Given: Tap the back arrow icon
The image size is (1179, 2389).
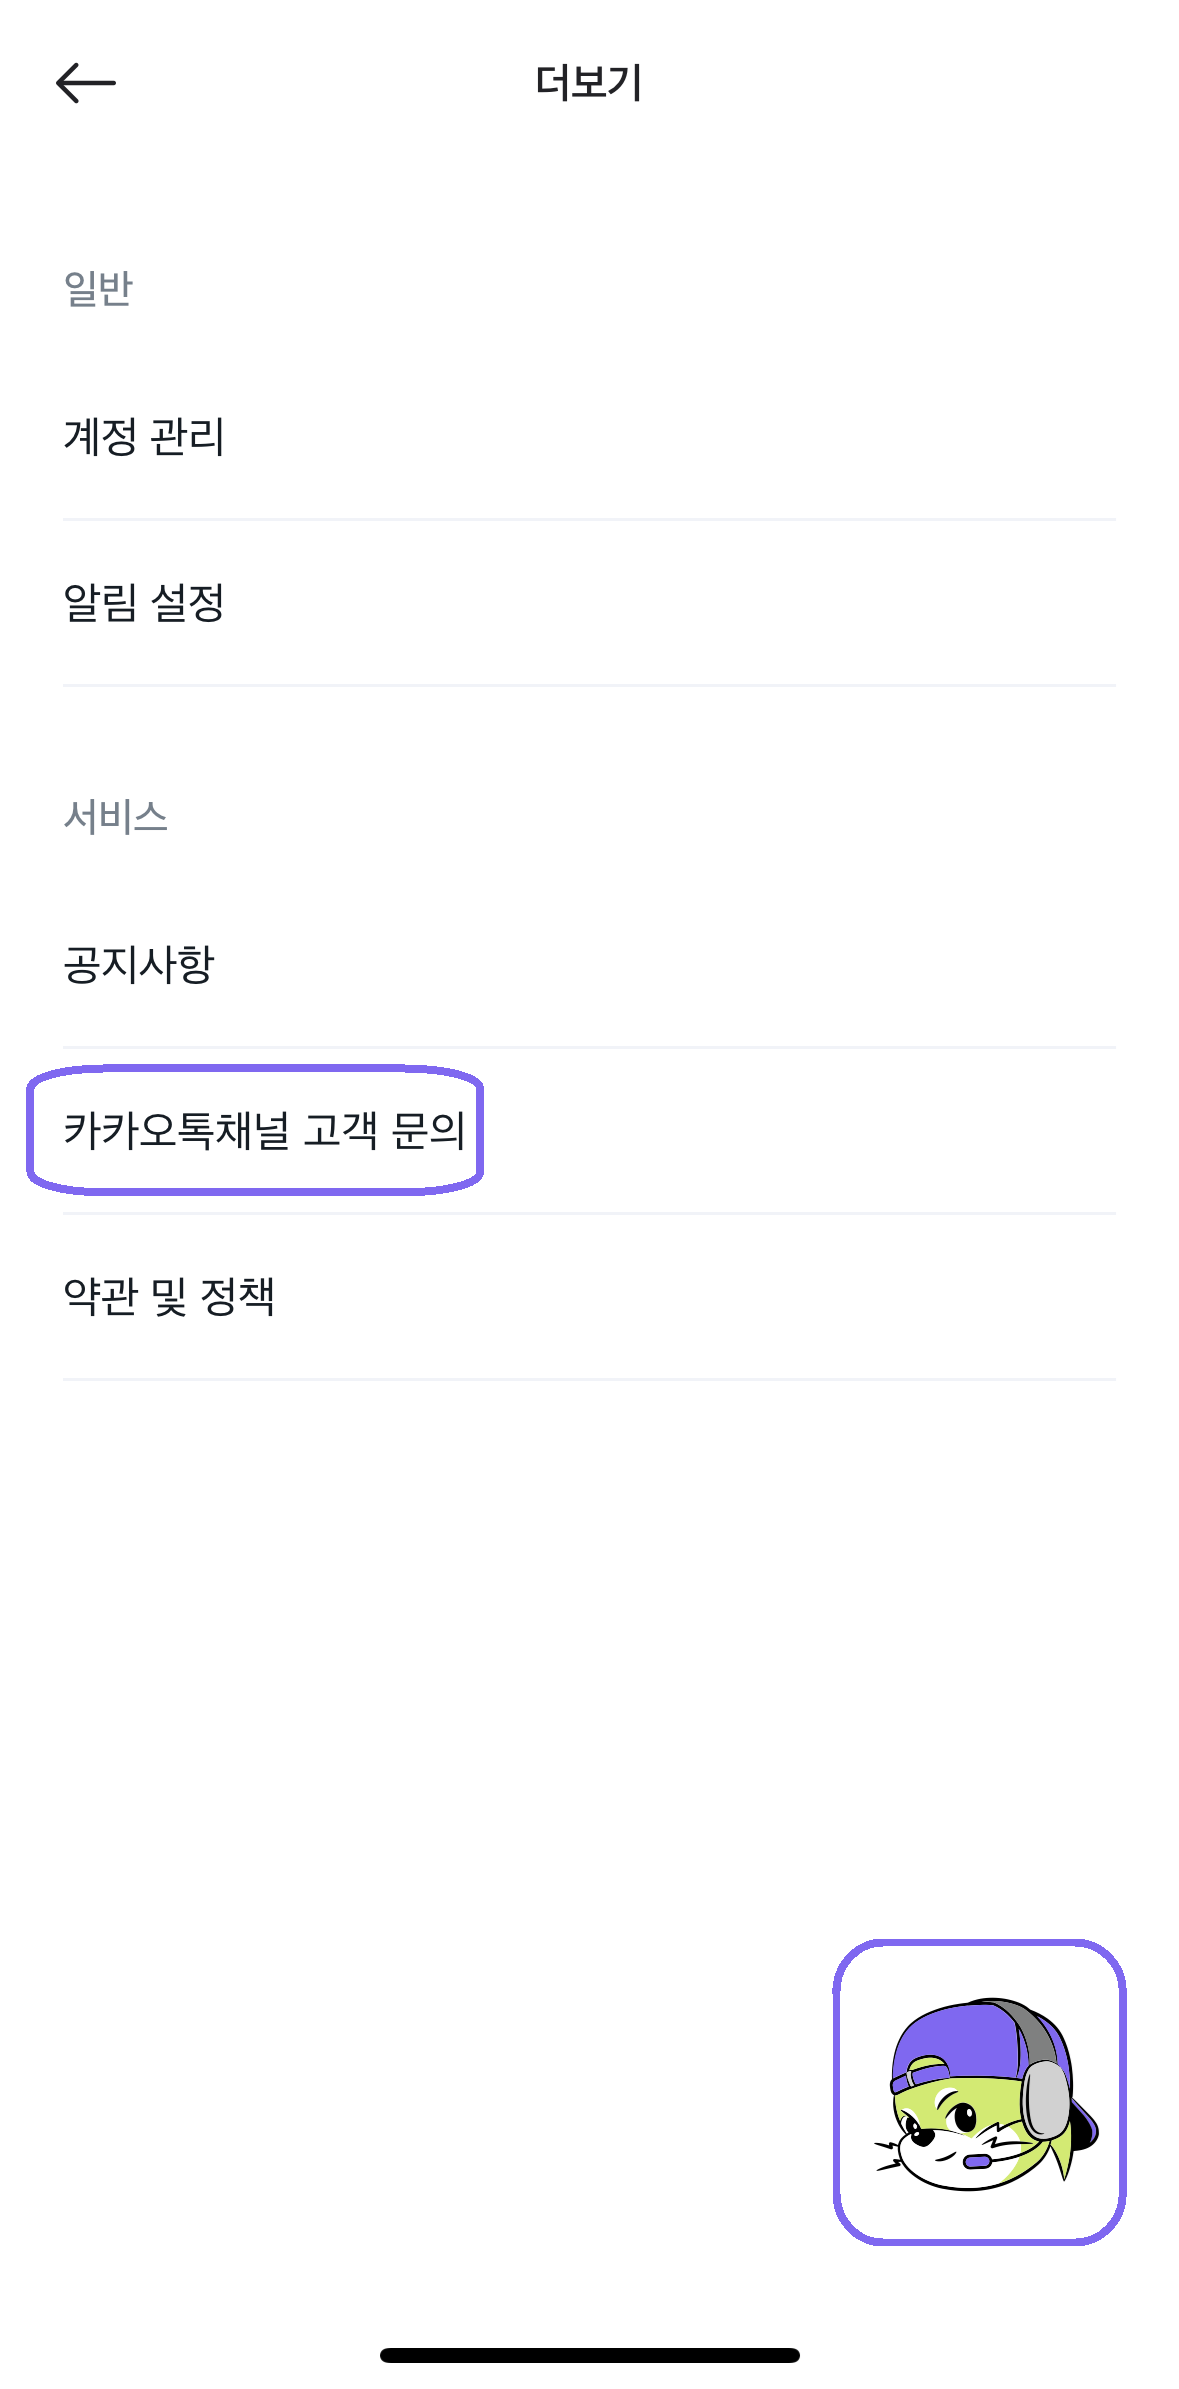Looking at the screenshot, I should (86, 83).
